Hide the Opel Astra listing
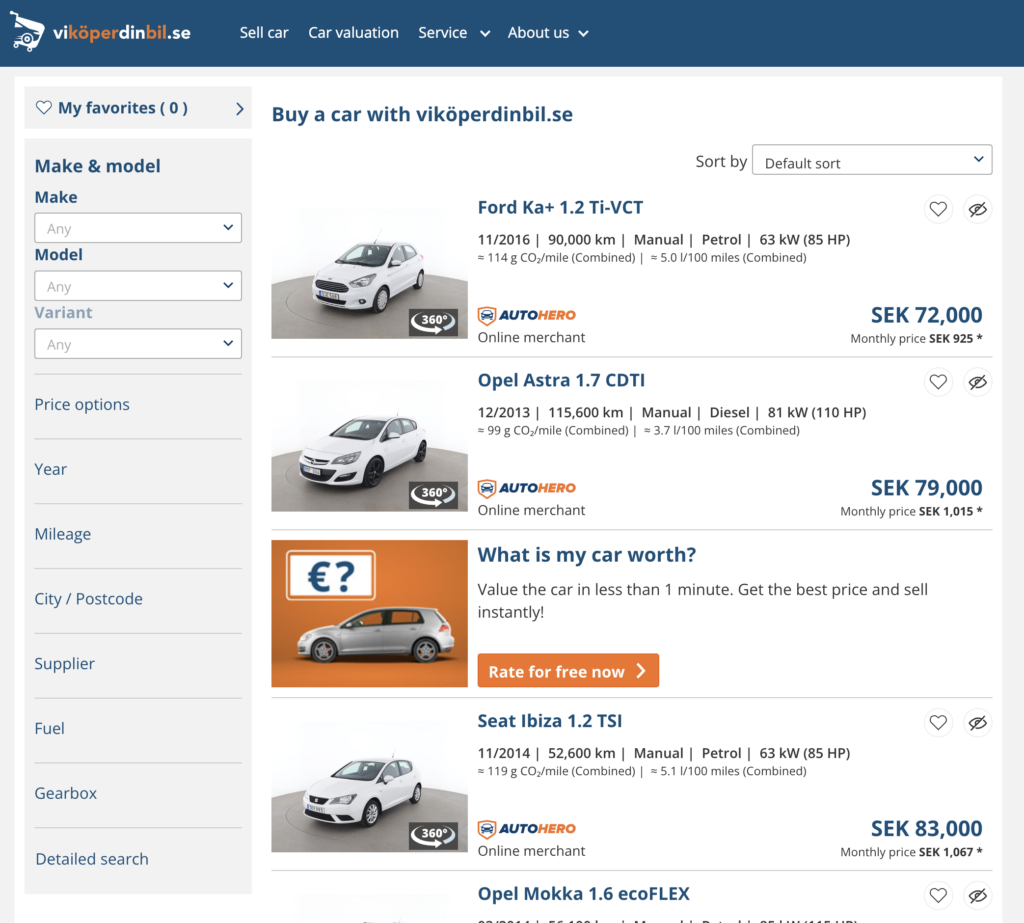This screenshot has width=1024, height=923. (x=978, y=382)
